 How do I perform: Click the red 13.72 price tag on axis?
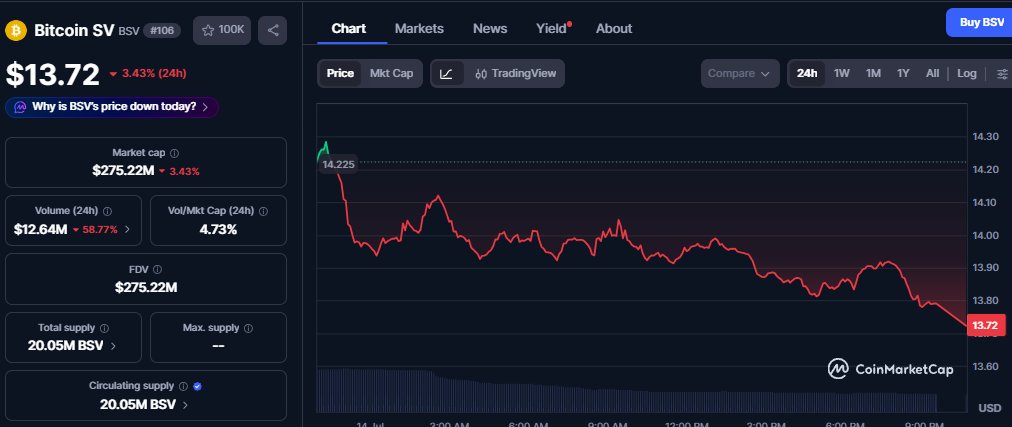[985, 326]
